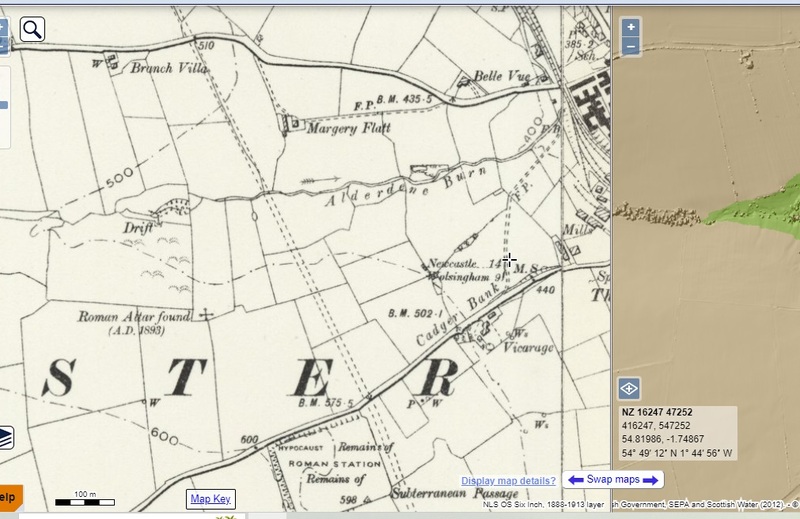The image size is (800, 519).
Task: Click the Swap maps button
Action: point(613,480)
